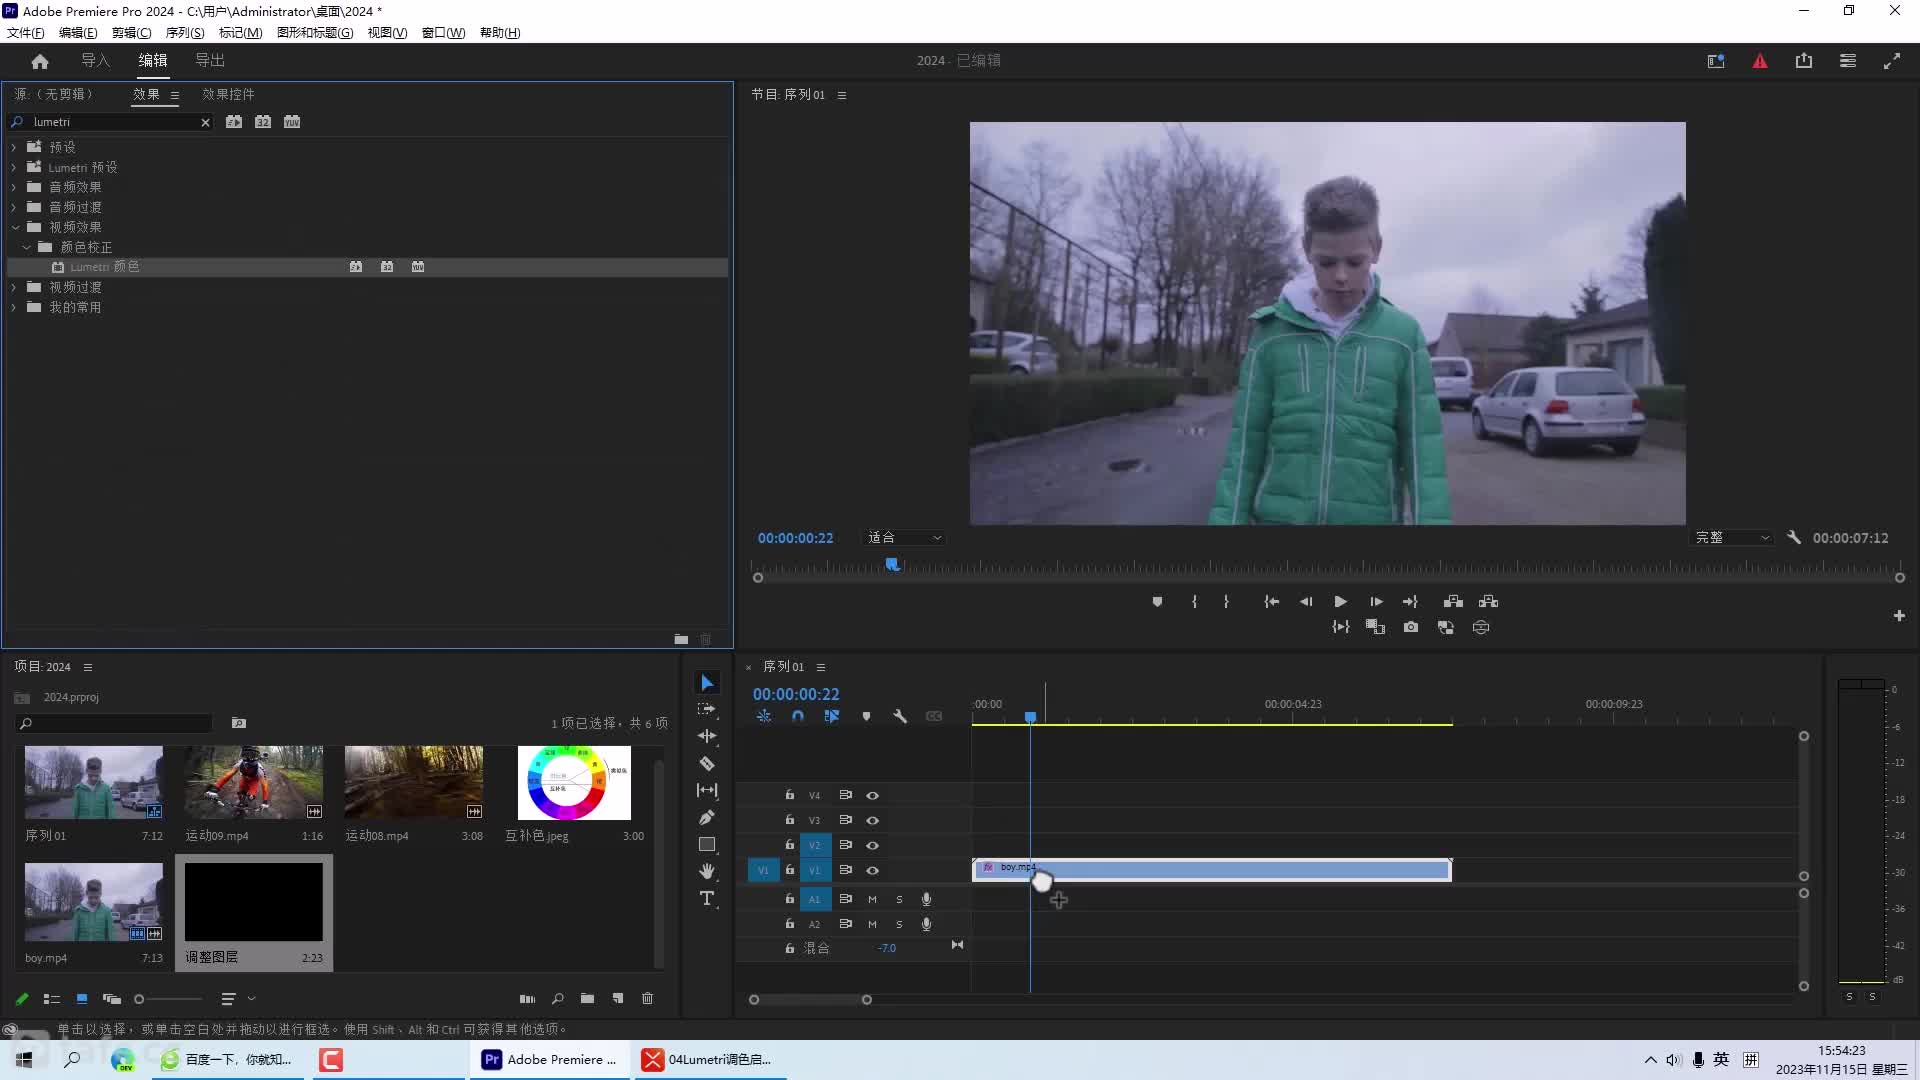Expand the 我的常用 folder
The width and height of the screenshot is (1920, 1080).
(x=14, y=307)
